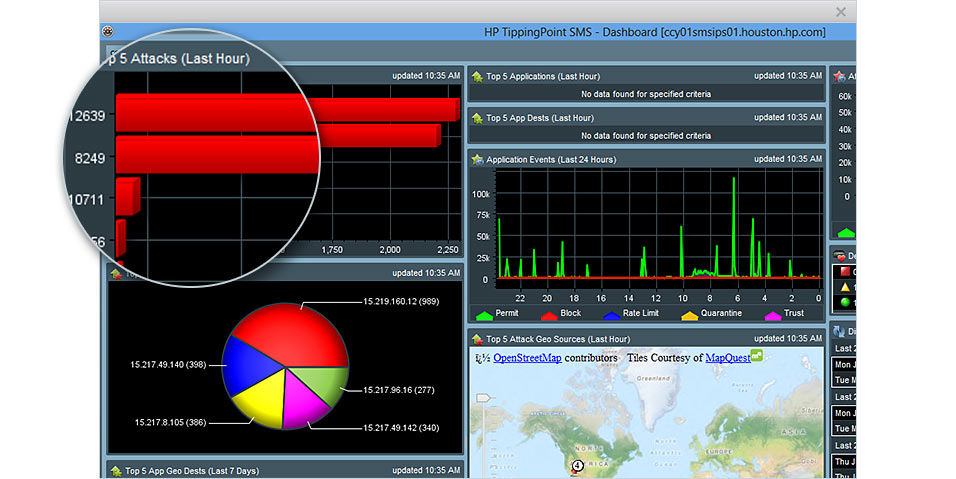Click the green ball status icon
The image size is (956, 479).
coord(844,302)
